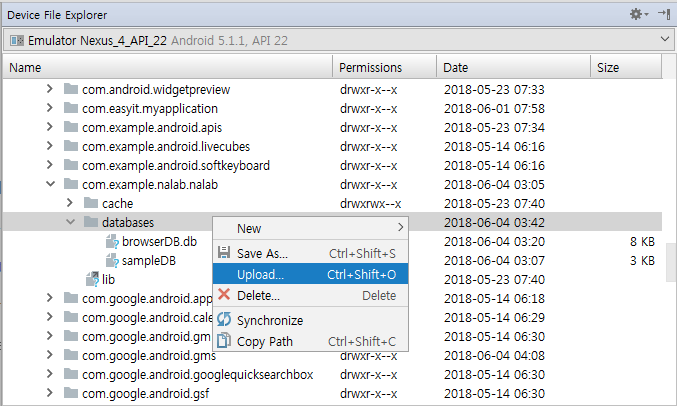677x406 pixels.
Task: Click the com.example.android.softkeyboard folder icon
Action: click(x=71, y=165)
